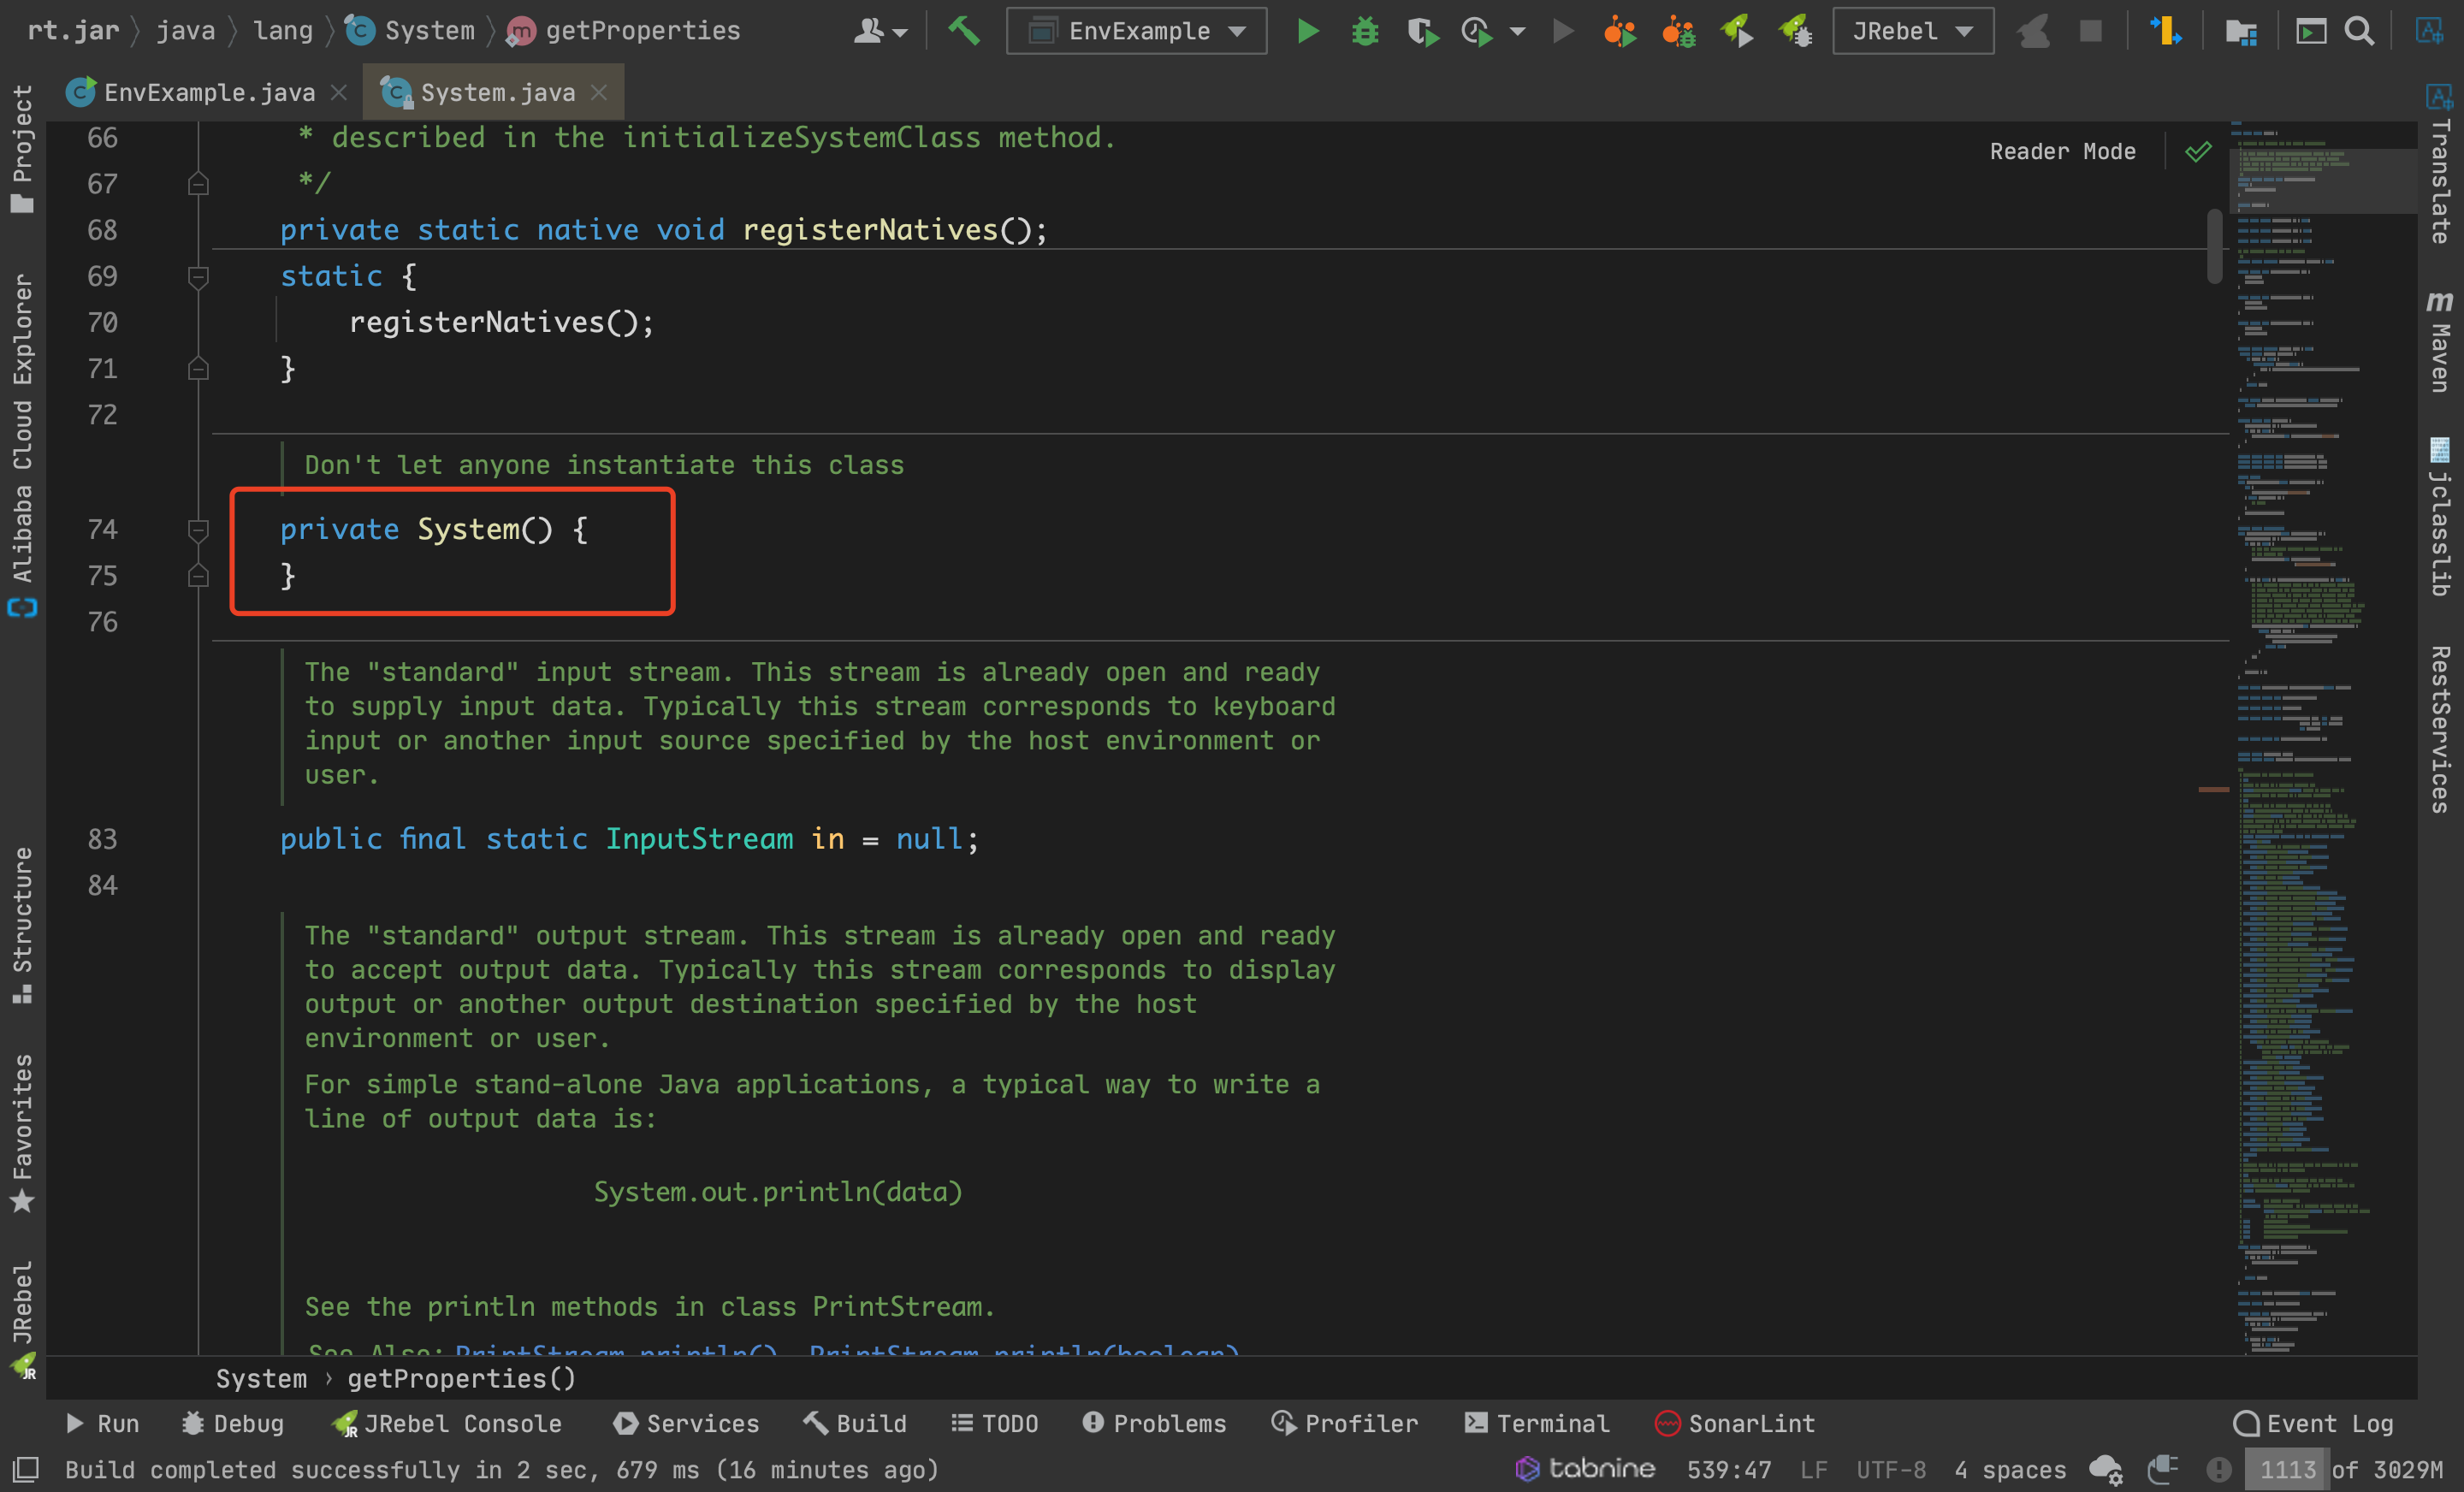Open EnvExample run configuration dropdown
Image resolution: width=2464 pixels, height=1492 pixels.
pyautogui.click(x=1137, y=31)
